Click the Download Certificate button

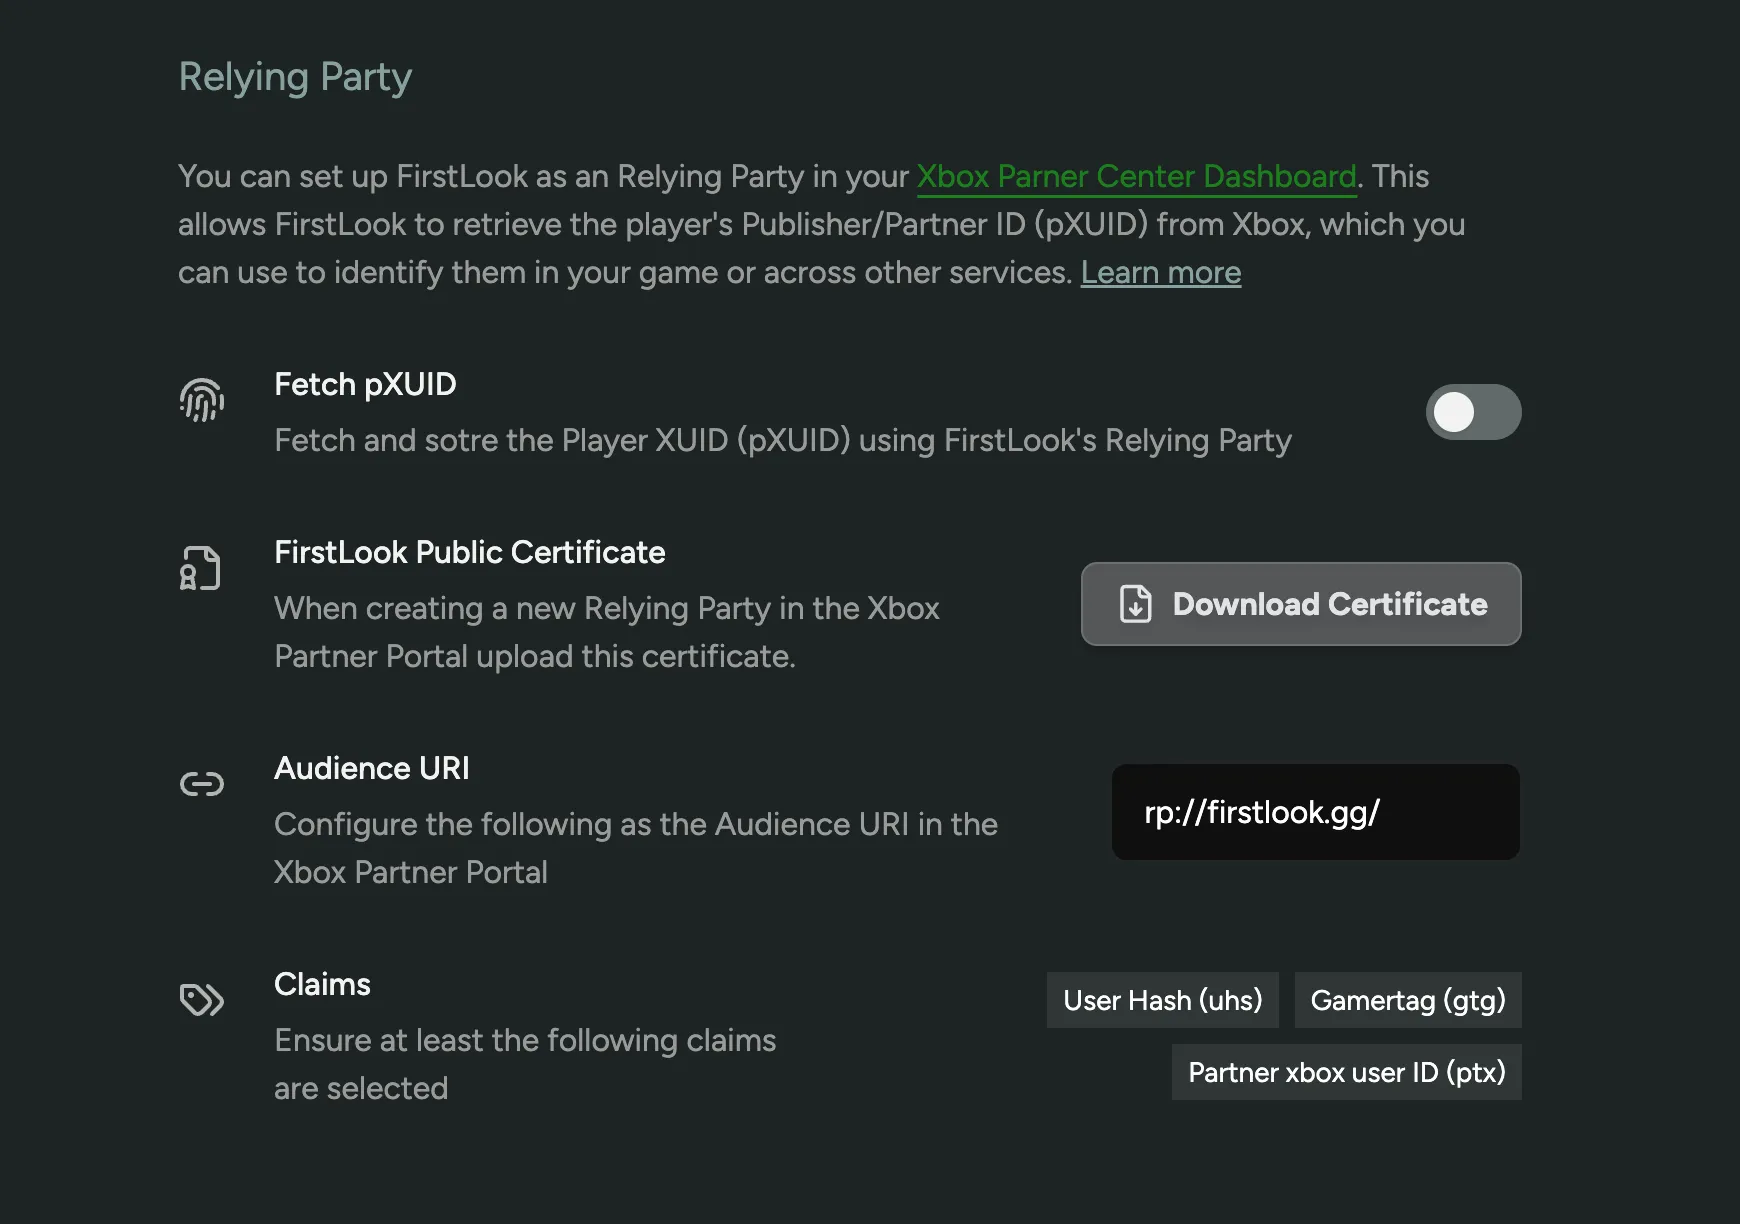tap(1300, 604)
